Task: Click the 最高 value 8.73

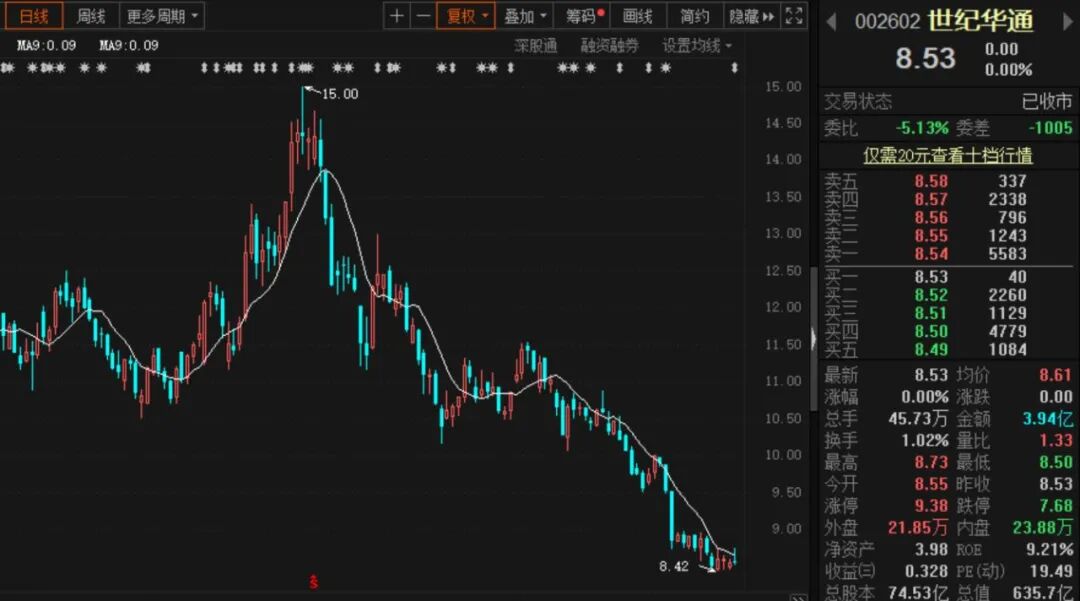Action: [931, 462]
